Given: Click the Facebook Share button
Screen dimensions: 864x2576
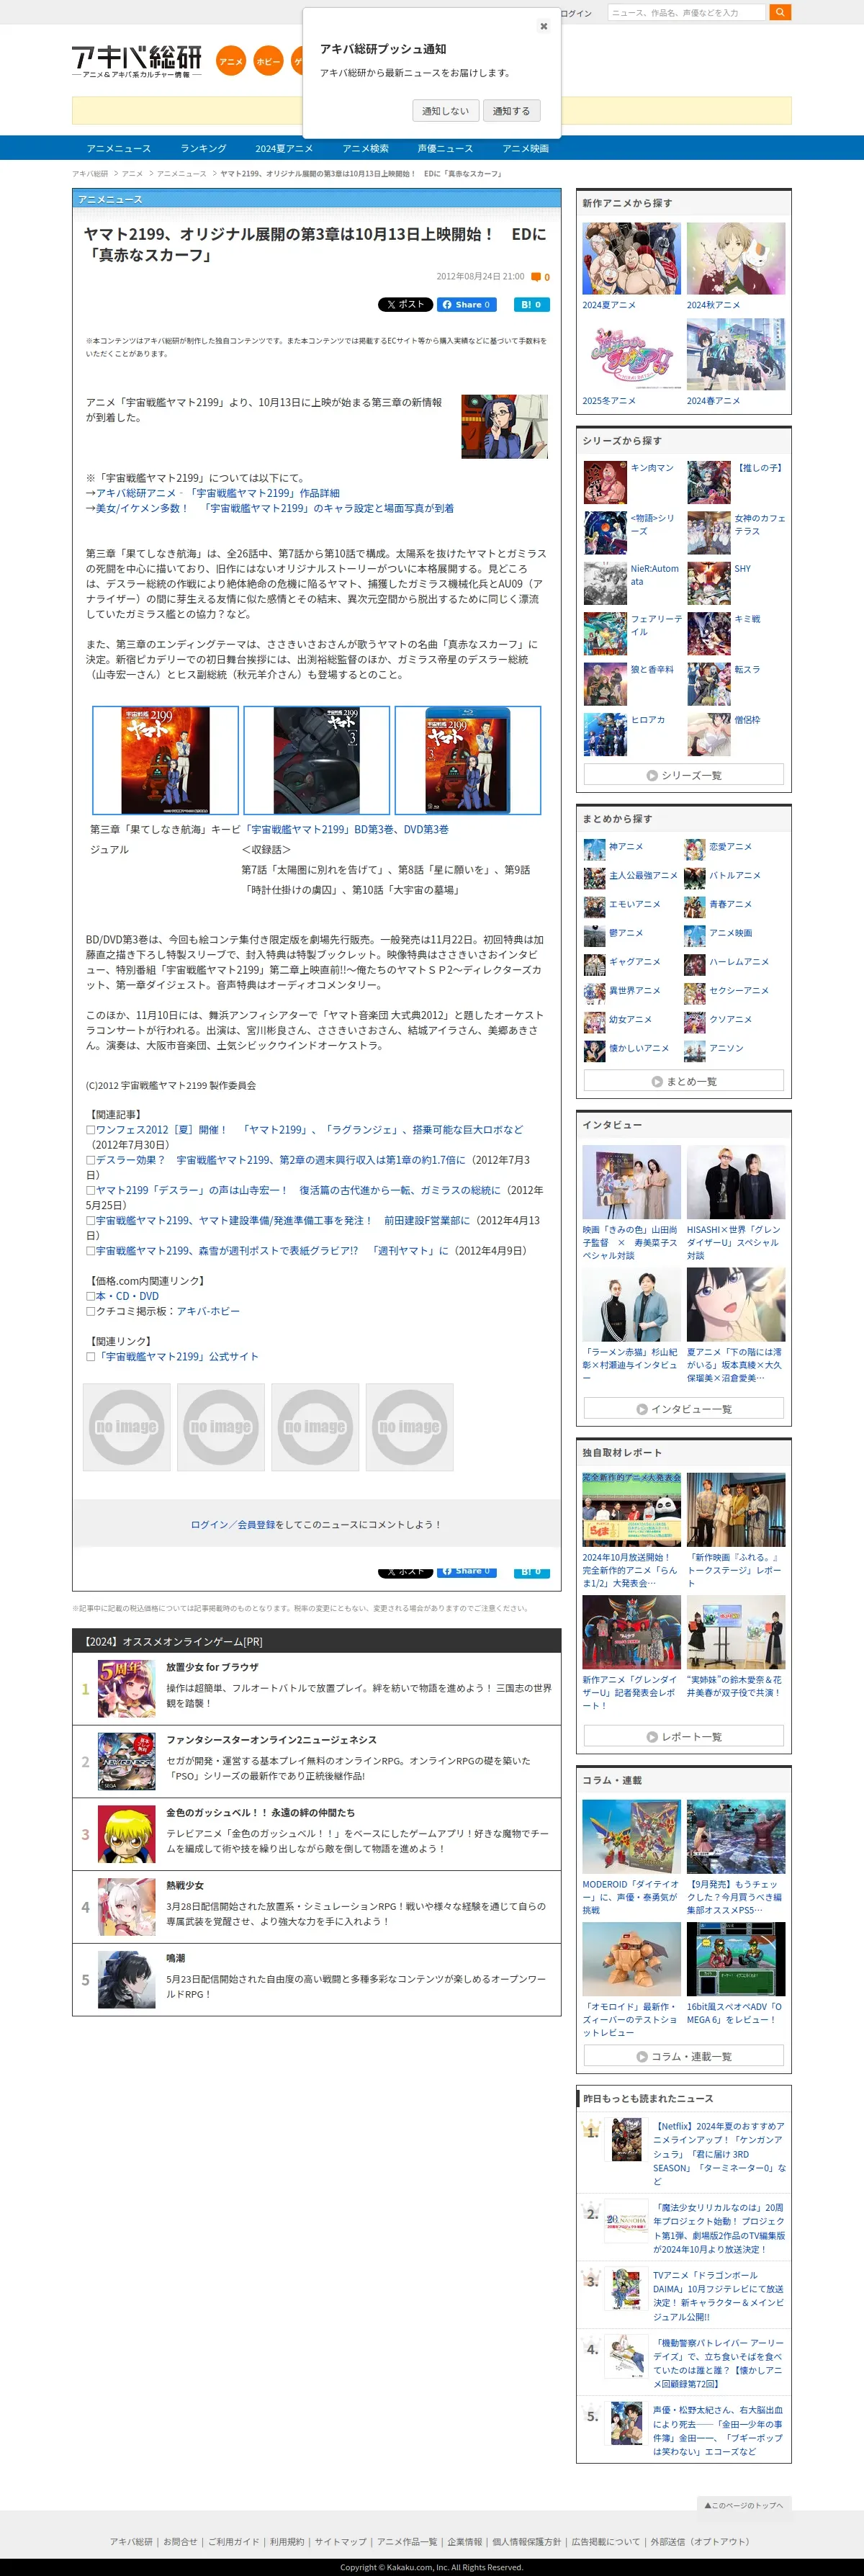Looking at the screenshot, I should [466, 304].
